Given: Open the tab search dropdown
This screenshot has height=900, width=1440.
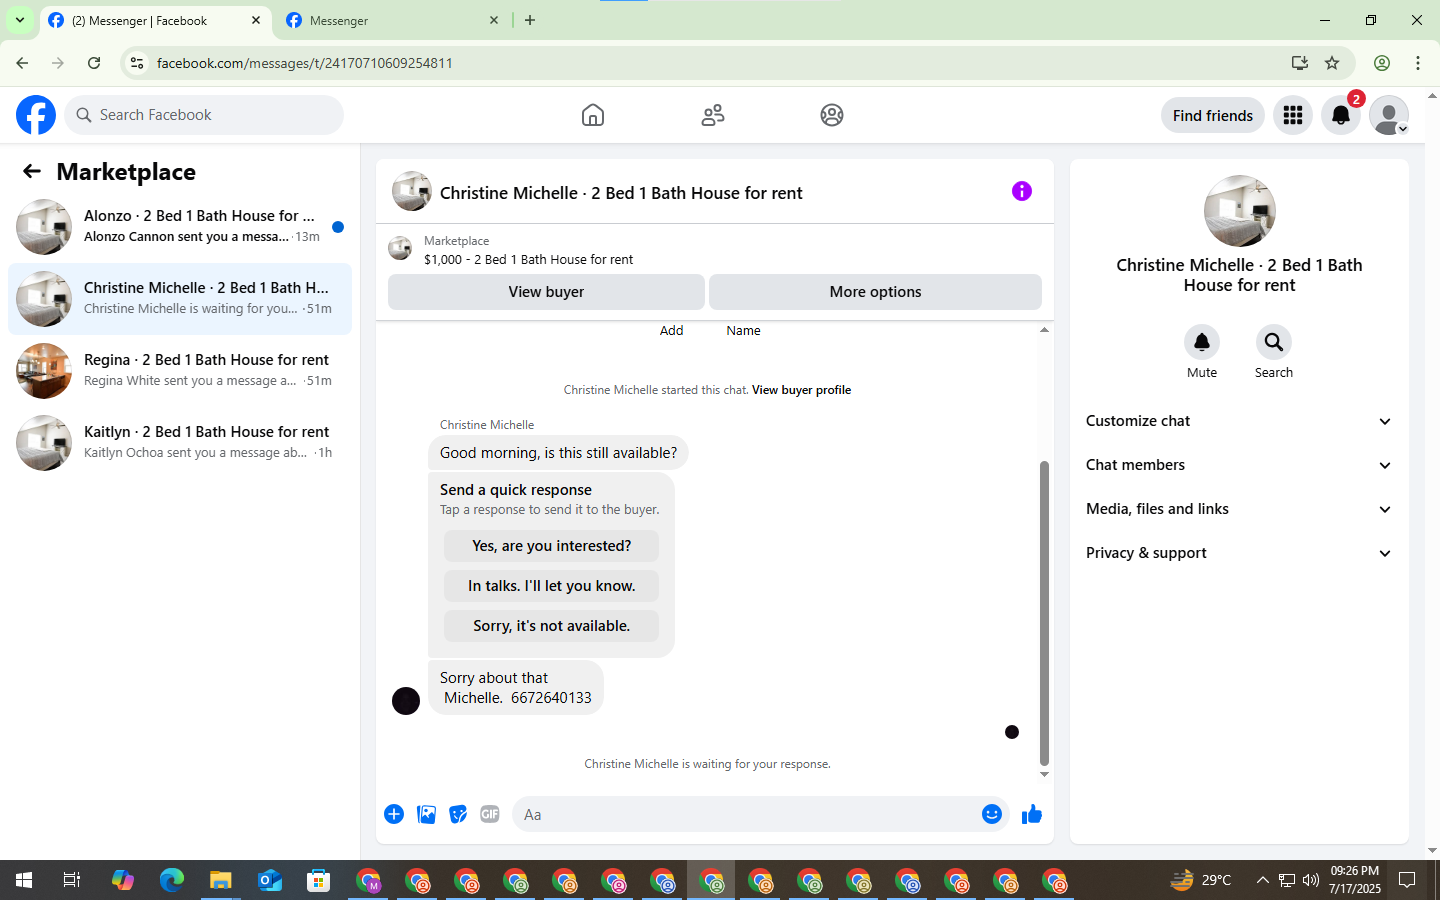Looking at the screenshot, I should [x=19, y=20].
